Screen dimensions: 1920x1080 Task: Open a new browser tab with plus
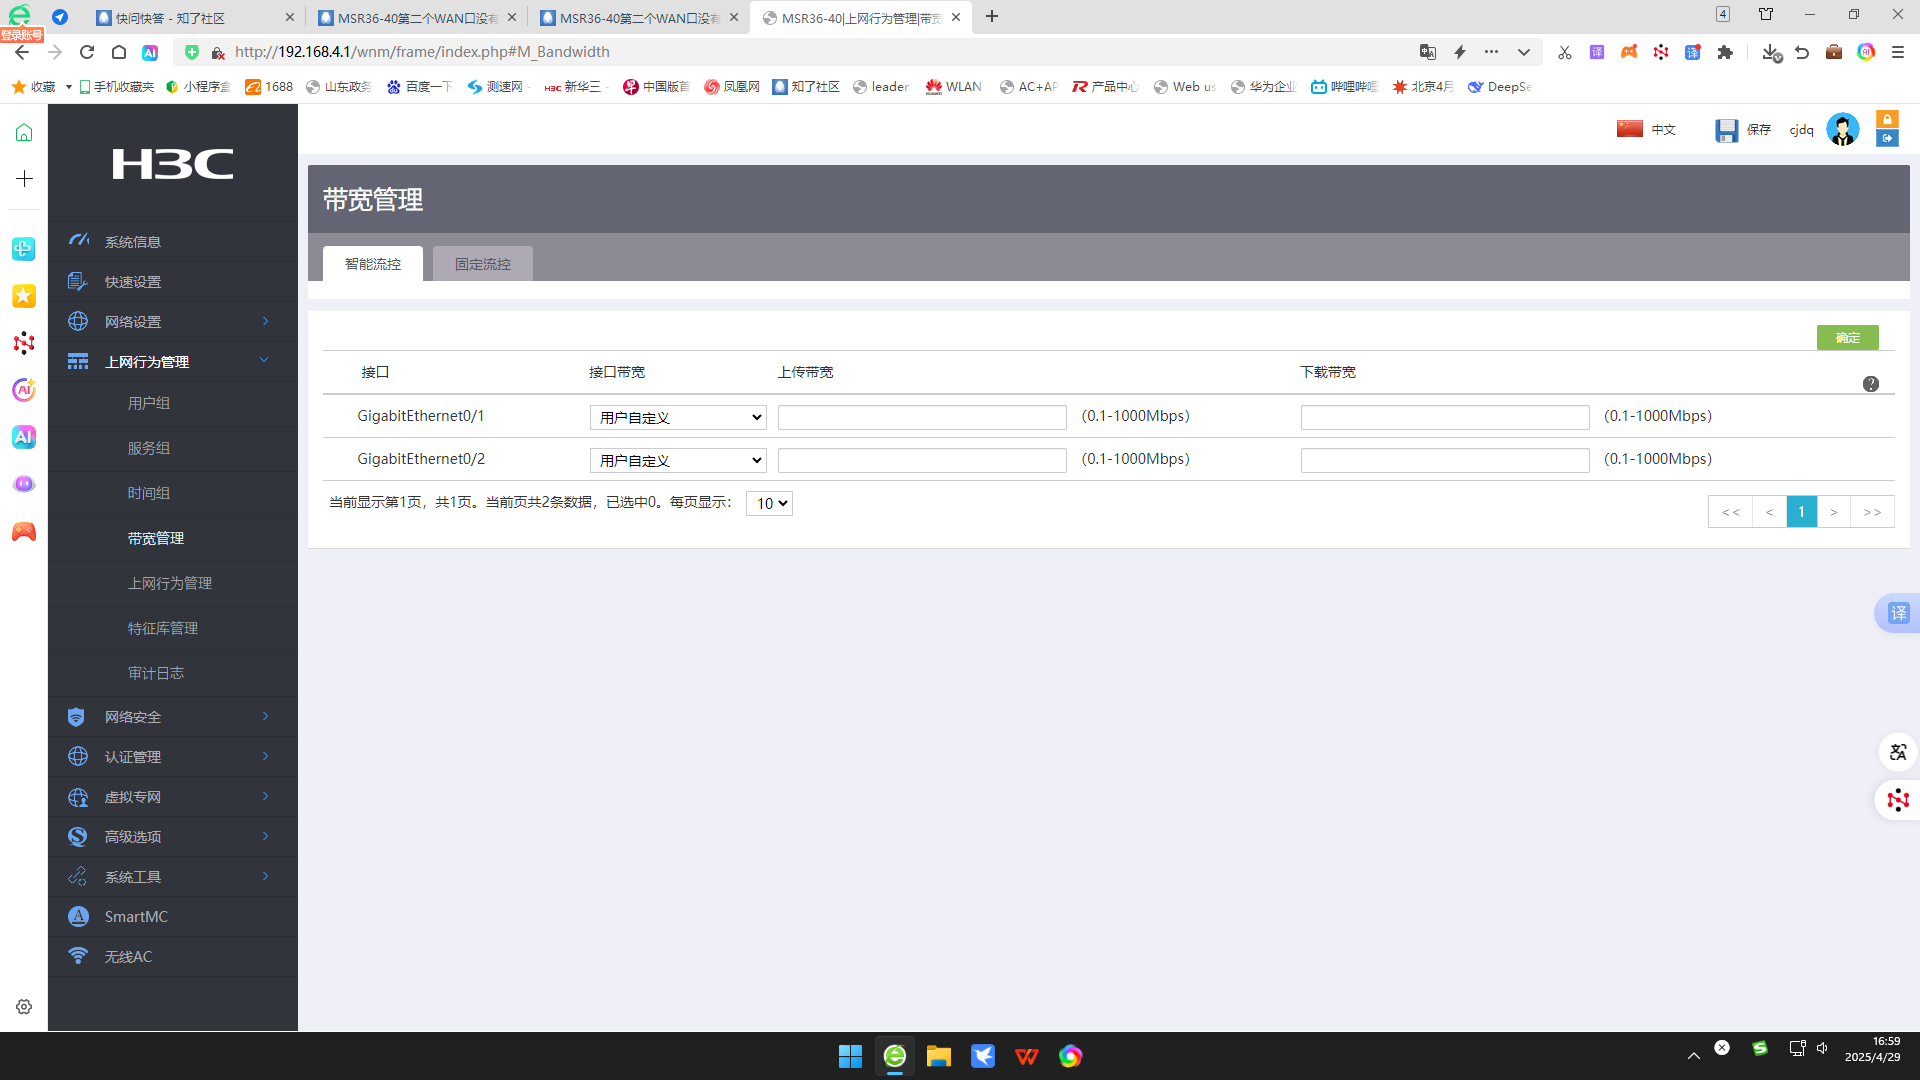click(992, 17)
